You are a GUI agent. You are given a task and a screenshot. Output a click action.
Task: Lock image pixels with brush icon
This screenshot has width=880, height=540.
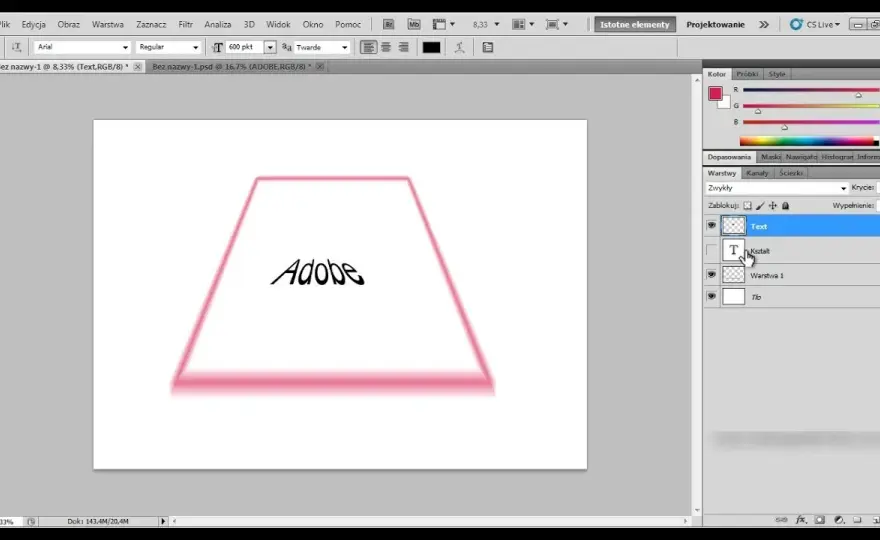coord(760,206)
